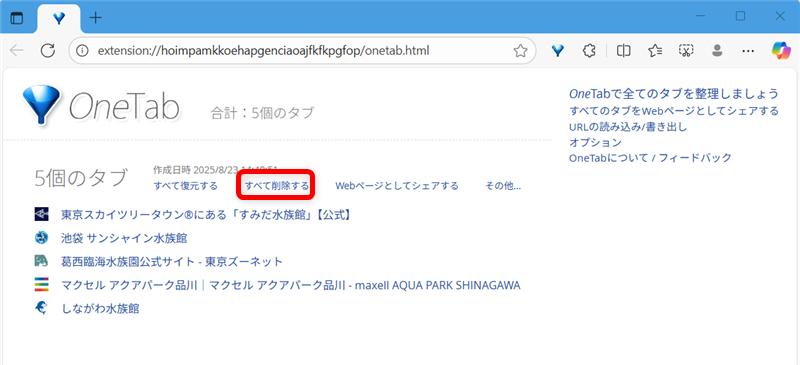The height and width of the screenshot is (365, 800).
Task: Open Settings and more menu
Action: 748,50
